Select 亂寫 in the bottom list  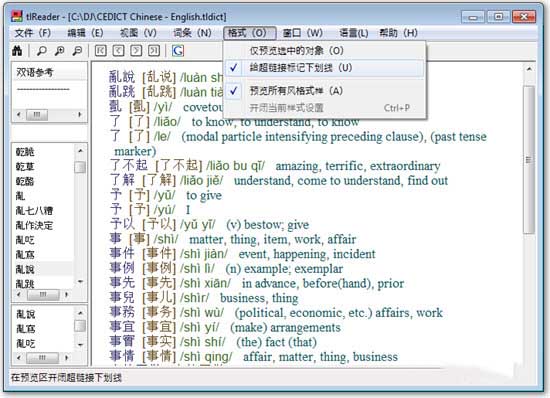pyautogui.click(x=26, y=329)
